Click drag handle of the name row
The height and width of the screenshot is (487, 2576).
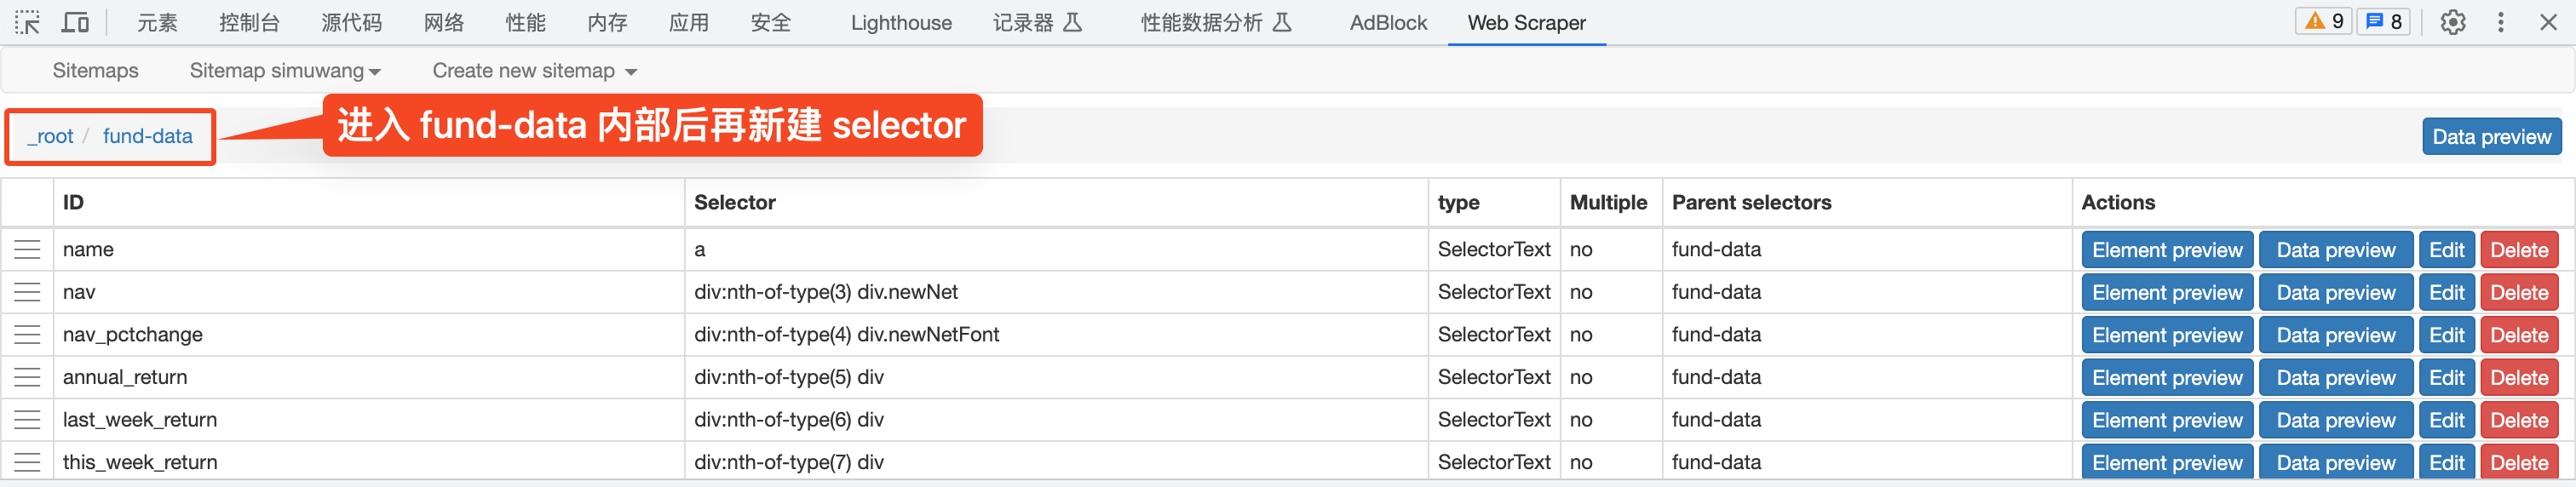[x=27, y=250]
